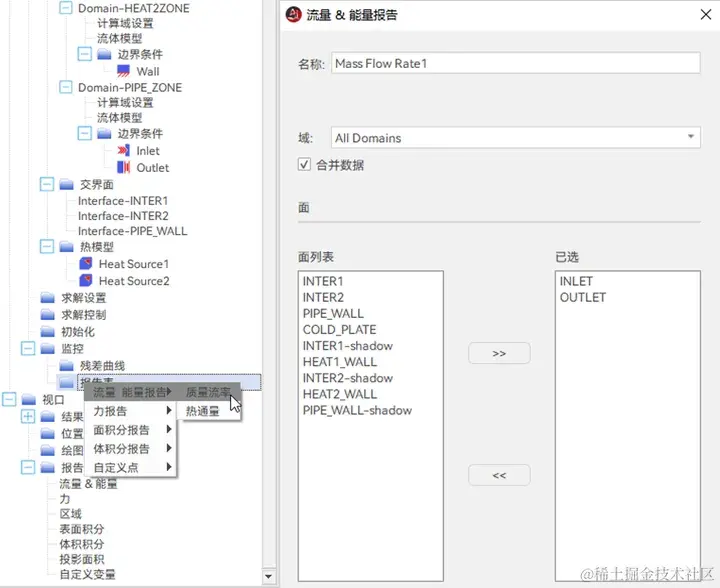
Task: Close the 流量 & 能量报告 dialog
Action: [x=706, y=15]
